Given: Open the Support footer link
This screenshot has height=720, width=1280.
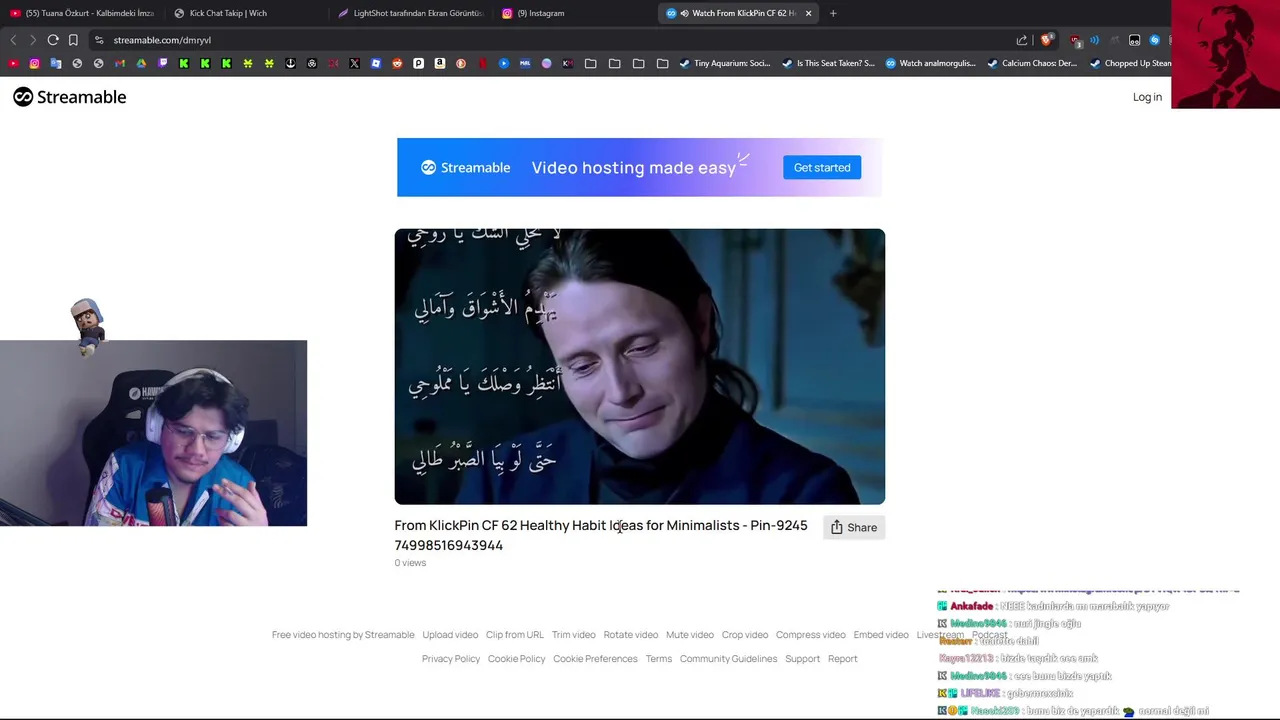Looking at the screenshot, I should 802,659.
